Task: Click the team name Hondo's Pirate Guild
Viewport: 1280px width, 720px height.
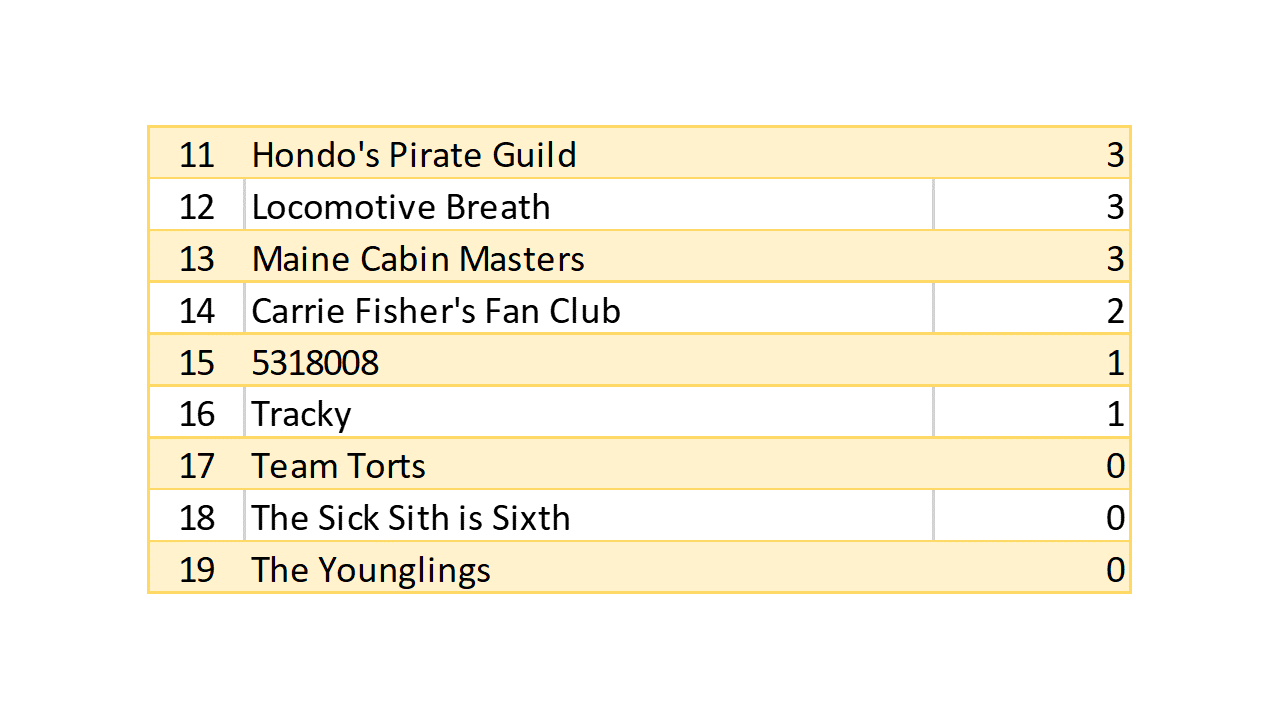Action: (x=414, y=155)
